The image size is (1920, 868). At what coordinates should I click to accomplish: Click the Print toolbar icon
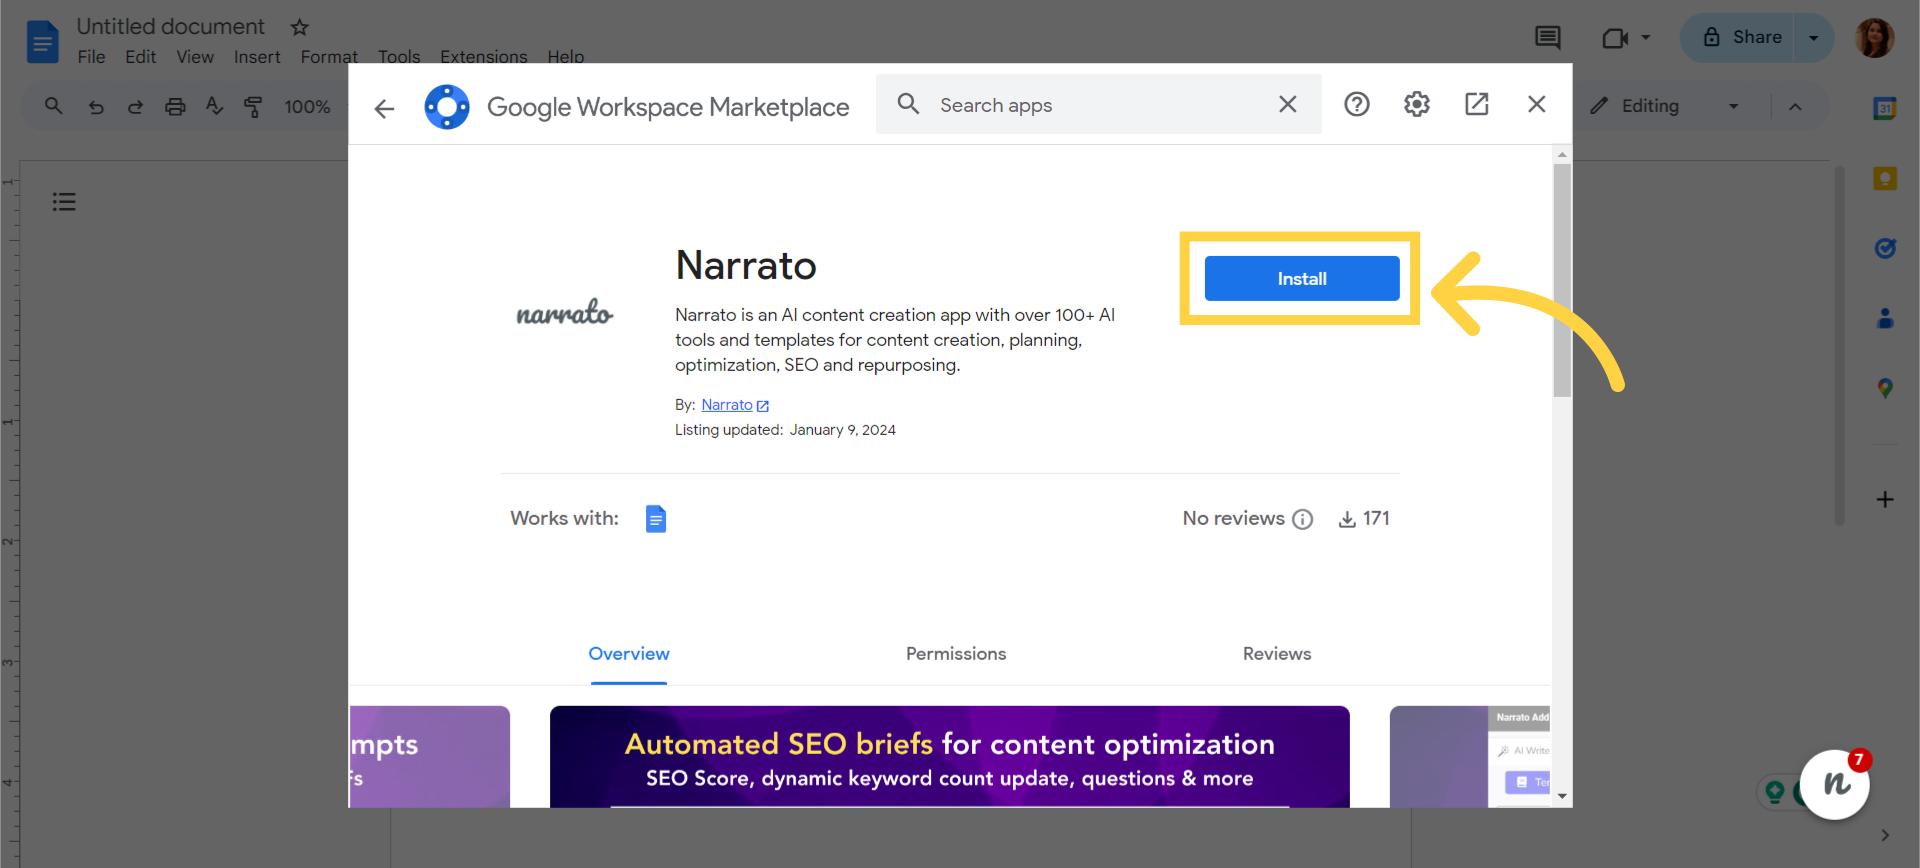175,106
